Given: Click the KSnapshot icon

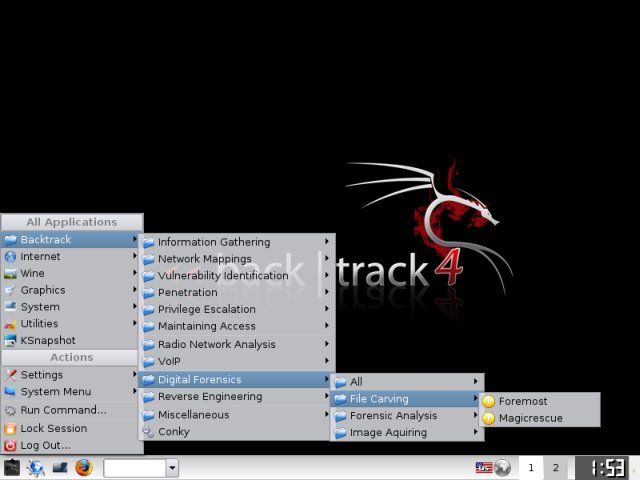Looking at the screenshot, I should 10,340.
